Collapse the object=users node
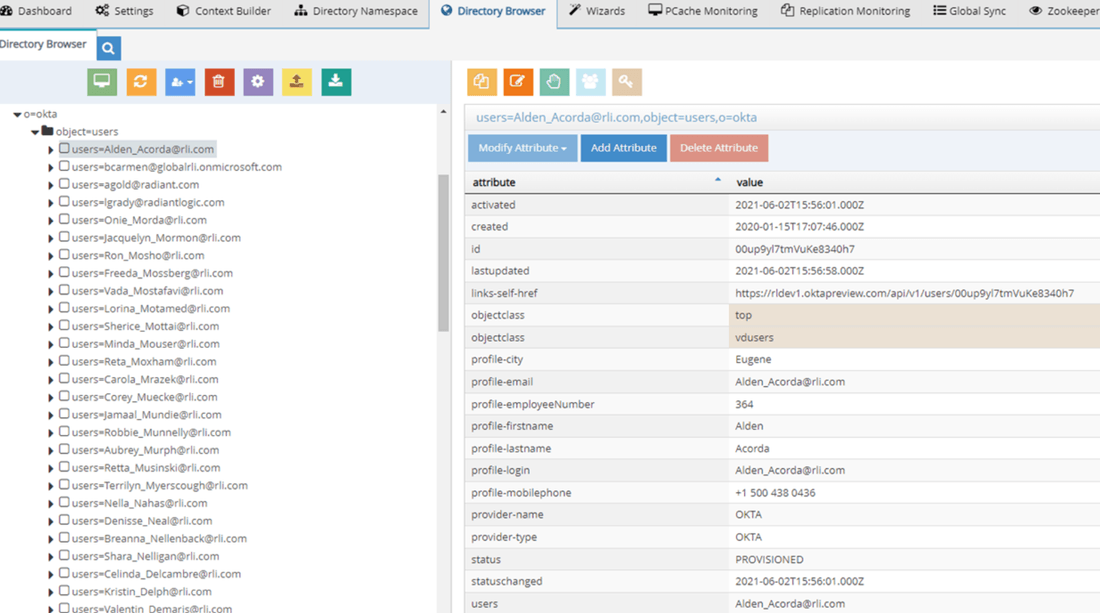 click(x=34, y=132)
